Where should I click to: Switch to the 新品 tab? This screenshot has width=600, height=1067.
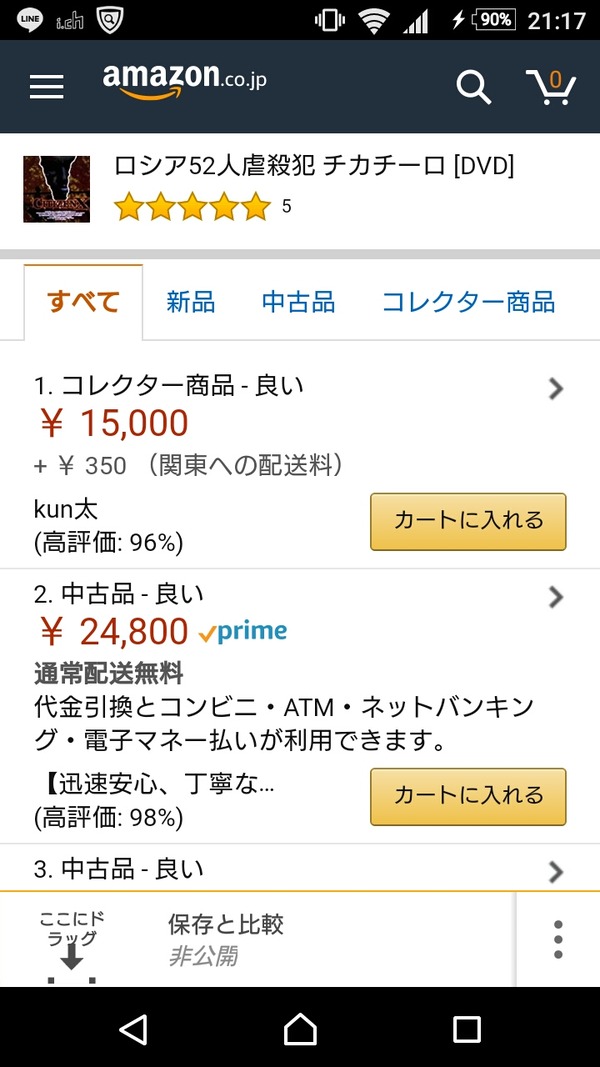tap(191, 302)
